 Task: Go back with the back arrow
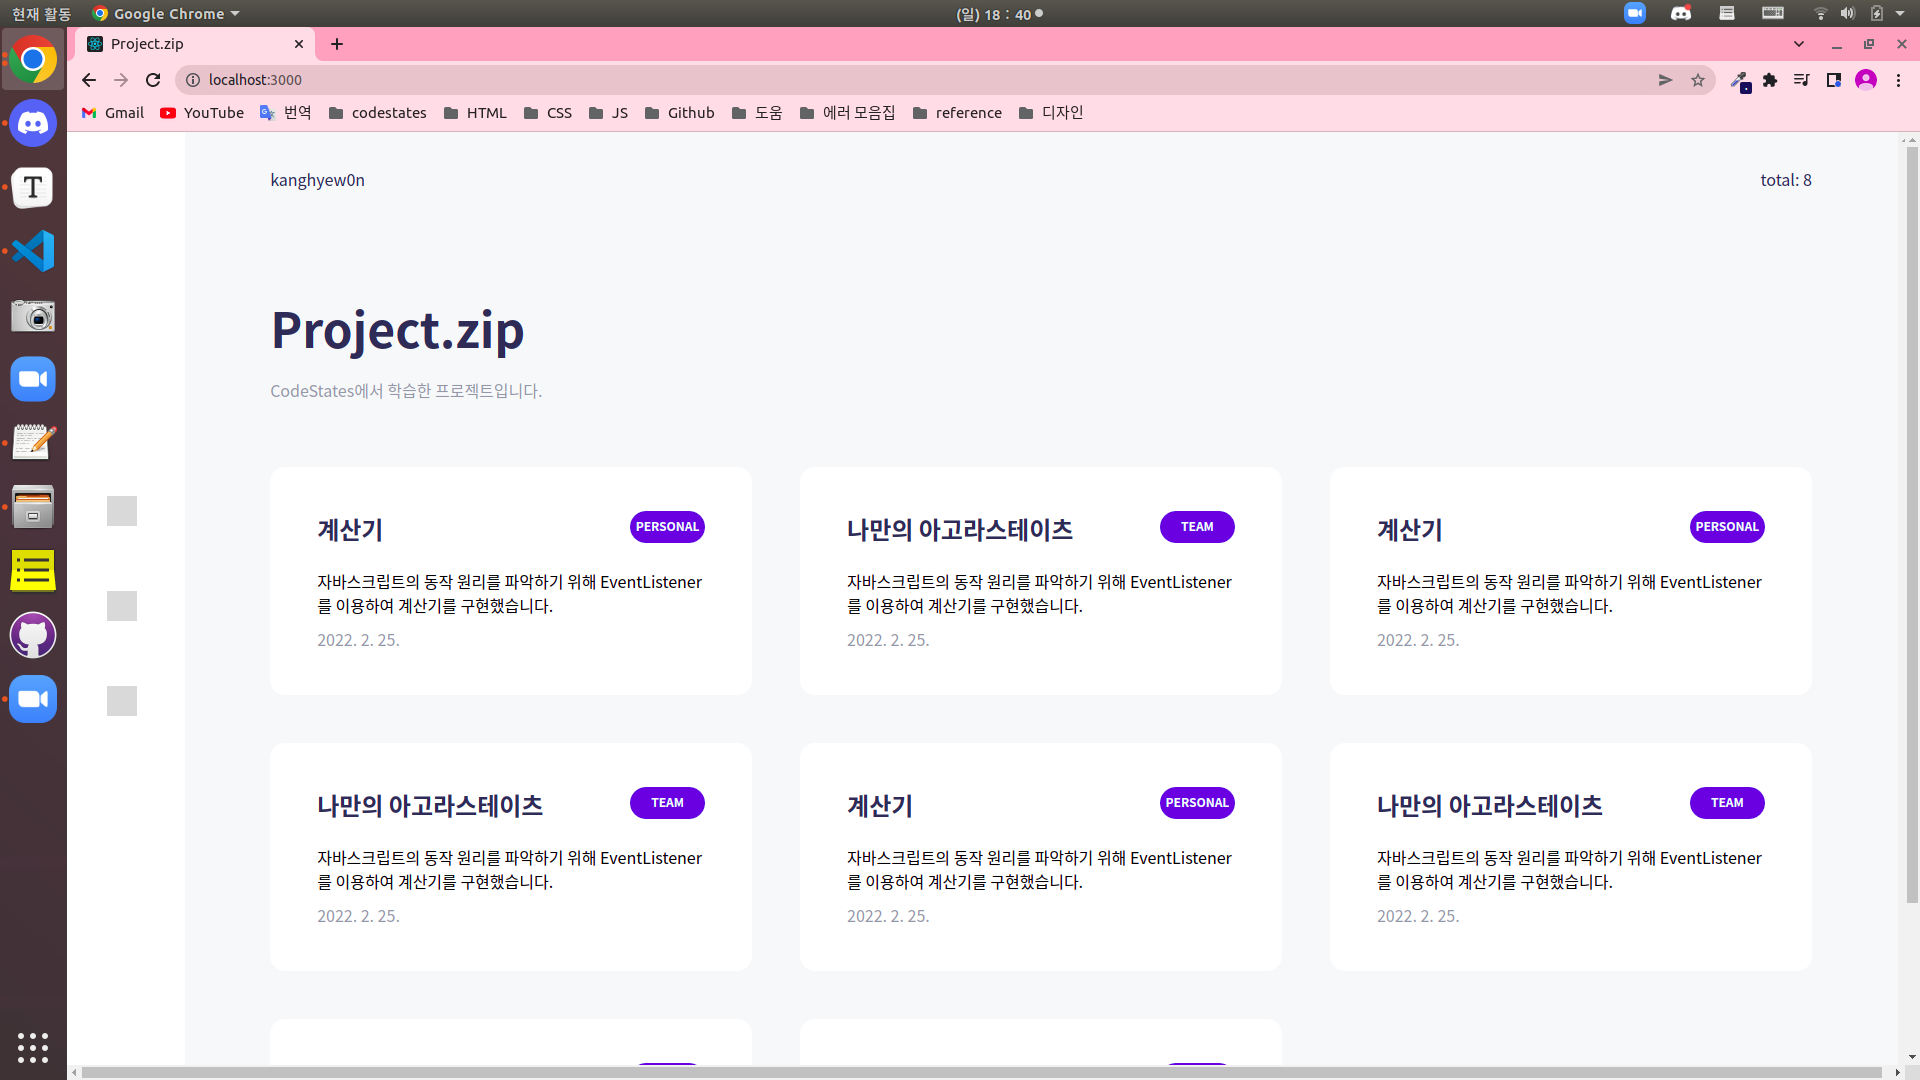click(x=89, y=80)
